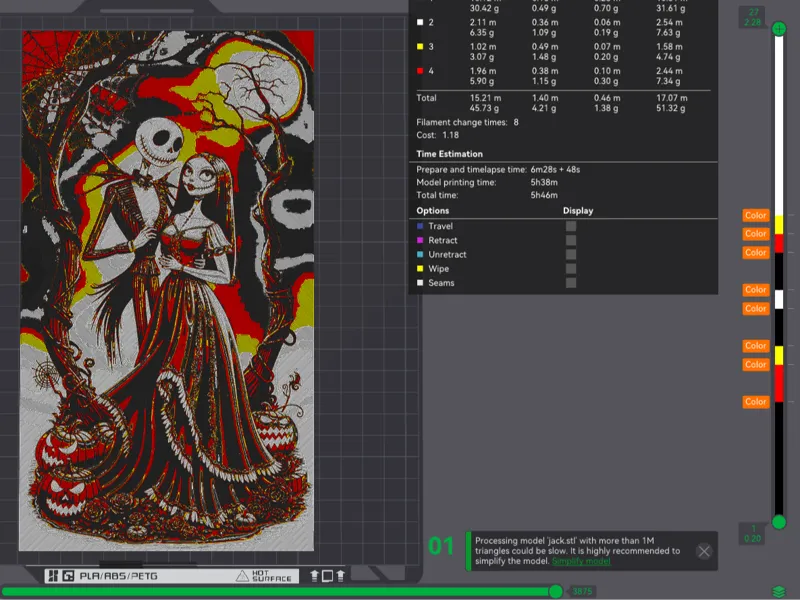Select the Total time 5h46m value
Image resolution: width=800 pixels, height=600 pixels.
click(544, 195)
